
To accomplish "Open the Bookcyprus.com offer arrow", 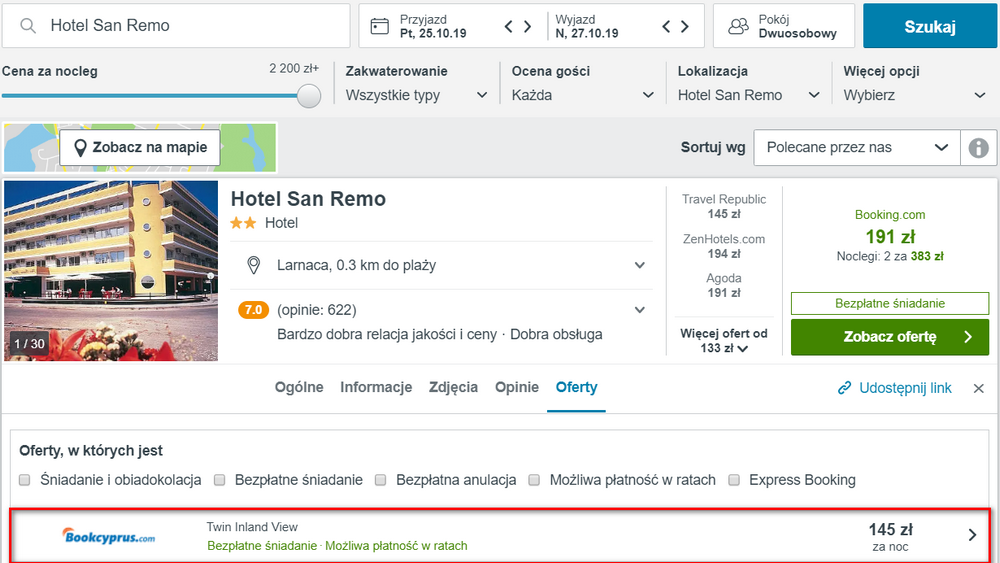I will [x=972, y=535].
